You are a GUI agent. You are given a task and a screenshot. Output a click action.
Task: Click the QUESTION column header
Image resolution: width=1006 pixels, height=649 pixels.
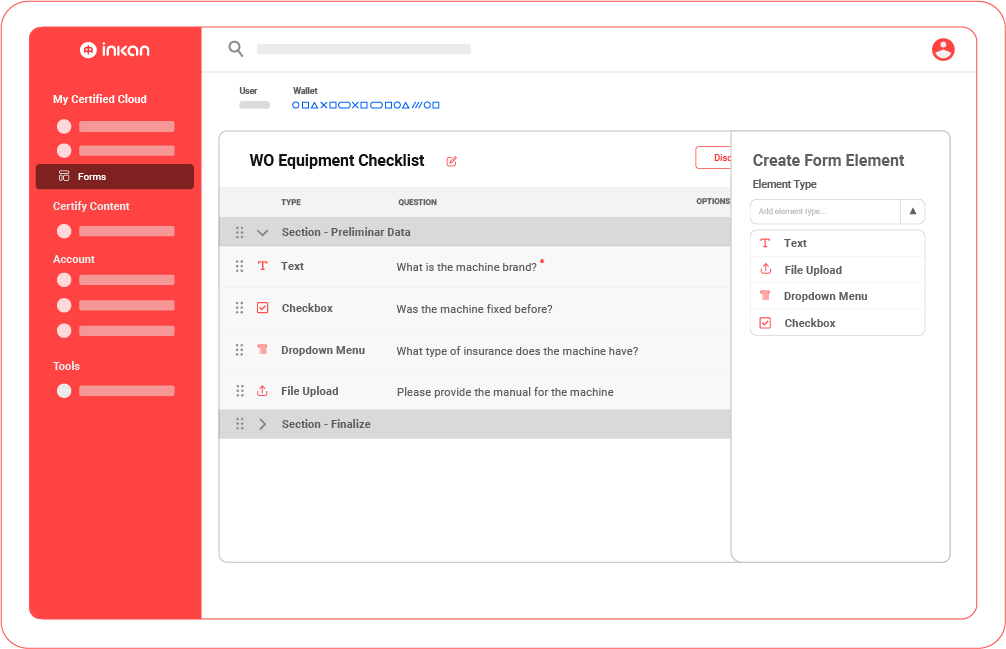pyautogui.click(x=418, y=202)
